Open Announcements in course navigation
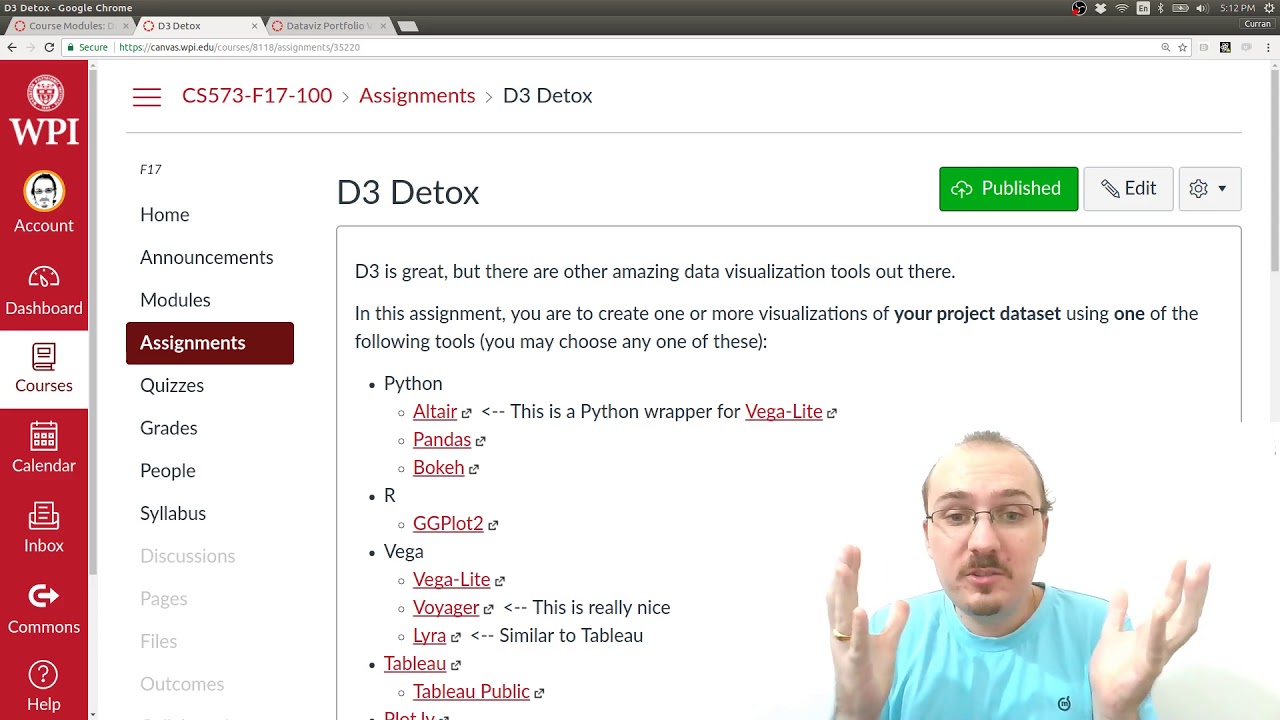The width and height of the screenshot is (1280, 720). [207, 258]
